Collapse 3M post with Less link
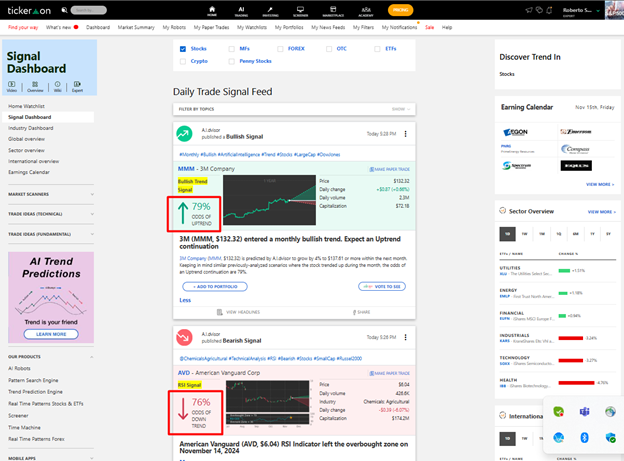Viewport: 624px width, 461px height. click(x=185, y=300)
